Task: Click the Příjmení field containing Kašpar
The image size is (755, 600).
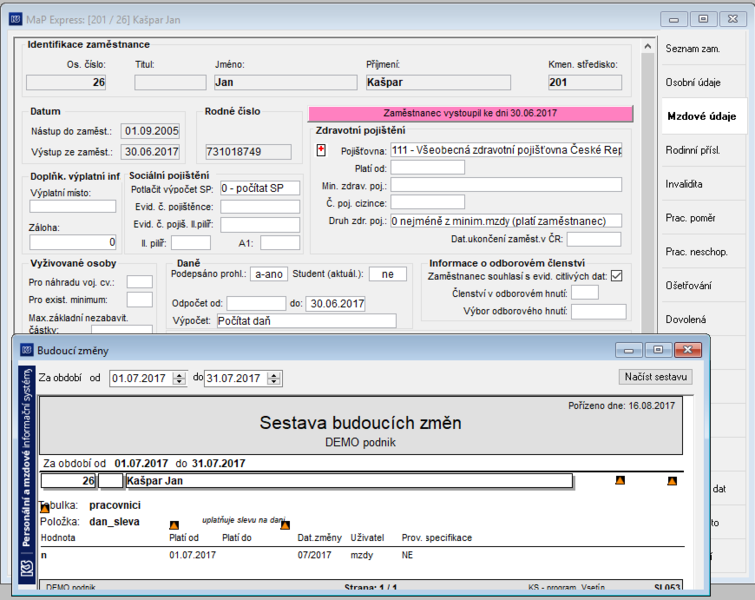Action: tap(438, 82)
